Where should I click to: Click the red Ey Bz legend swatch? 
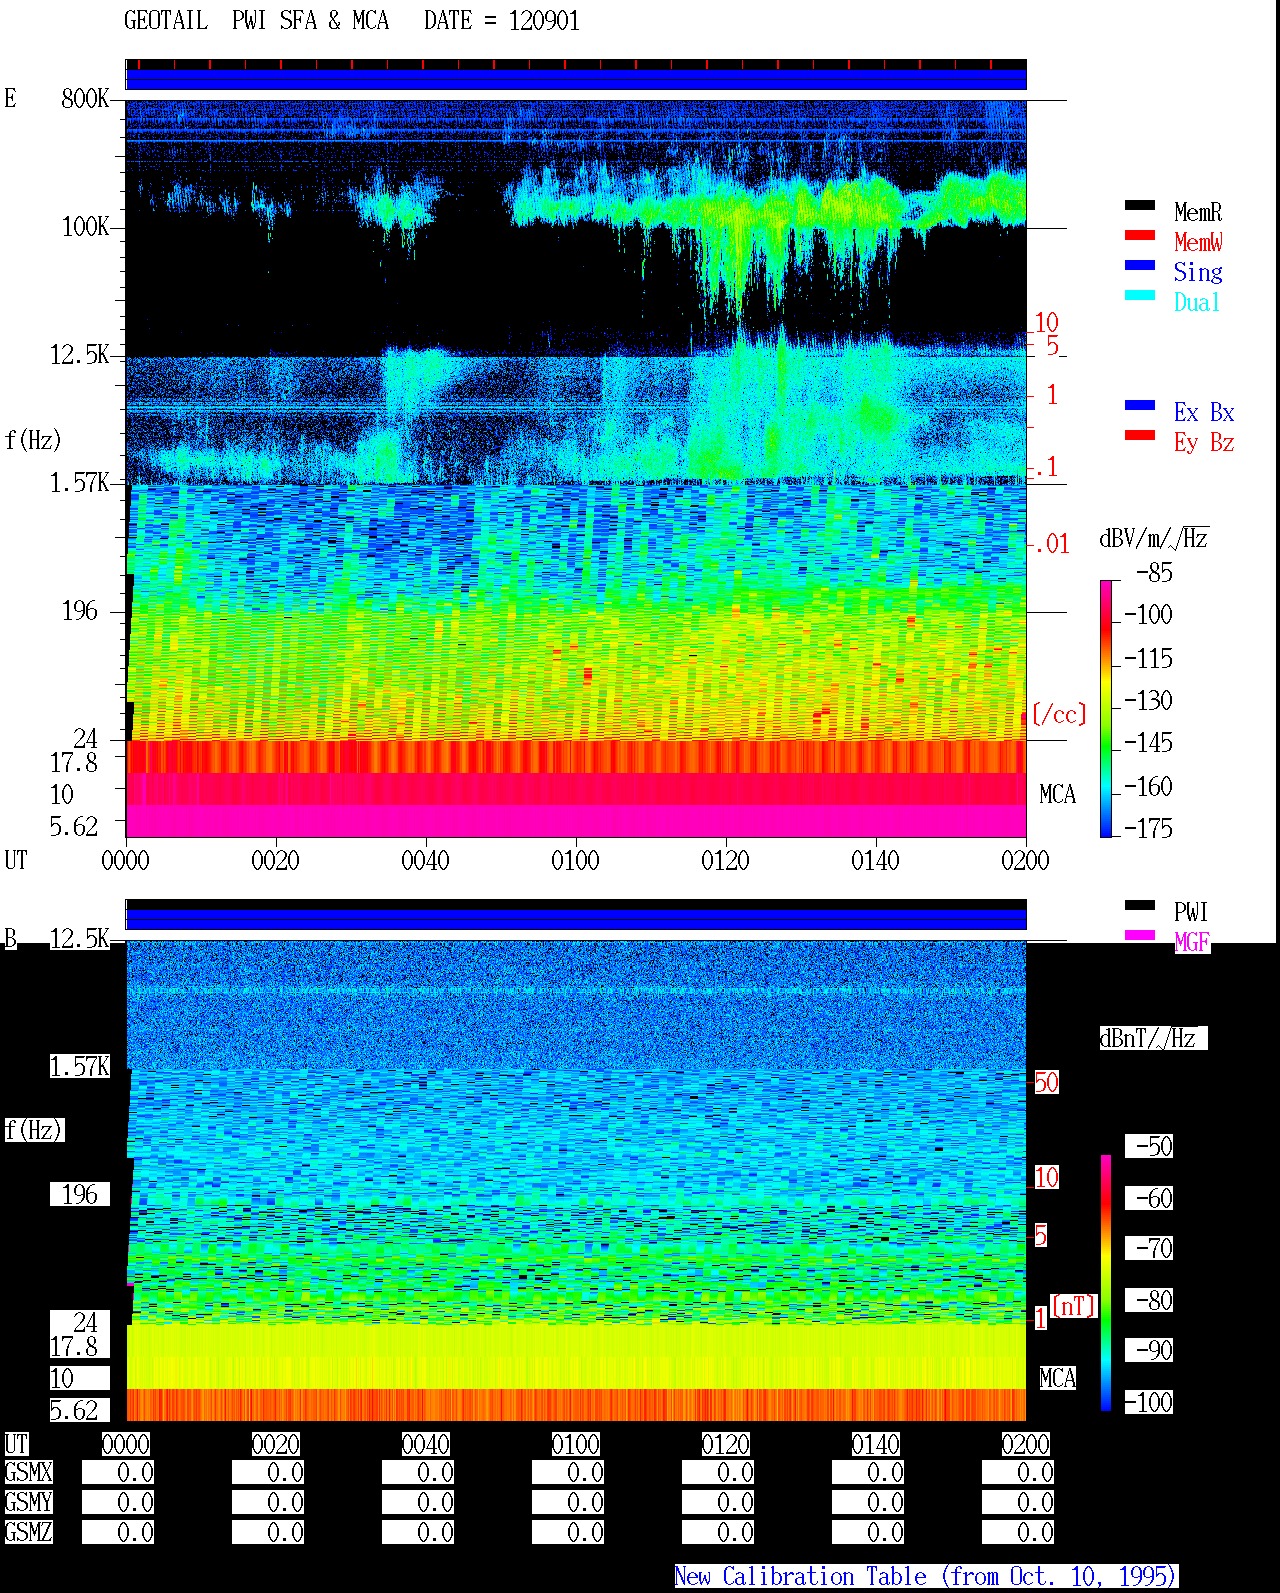click(x=1140, y=436)
